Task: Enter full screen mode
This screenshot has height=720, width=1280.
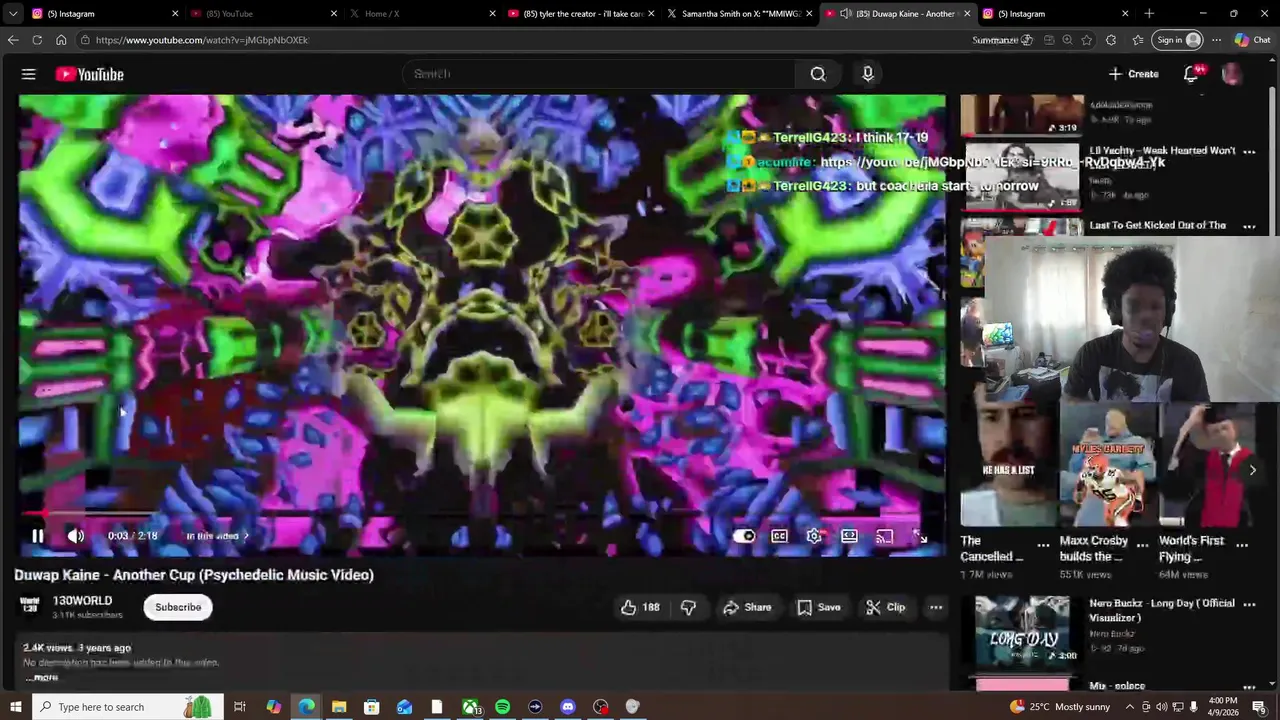Action: 920,536
